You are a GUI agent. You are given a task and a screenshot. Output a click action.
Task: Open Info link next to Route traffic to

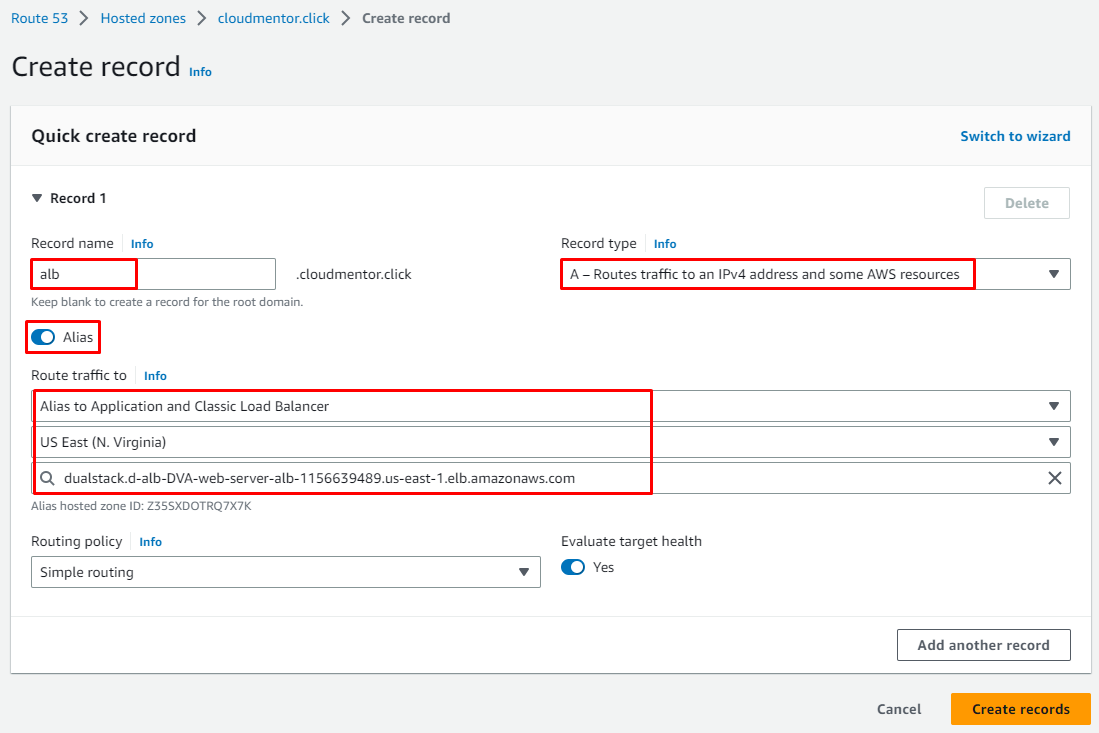[155, 376]
